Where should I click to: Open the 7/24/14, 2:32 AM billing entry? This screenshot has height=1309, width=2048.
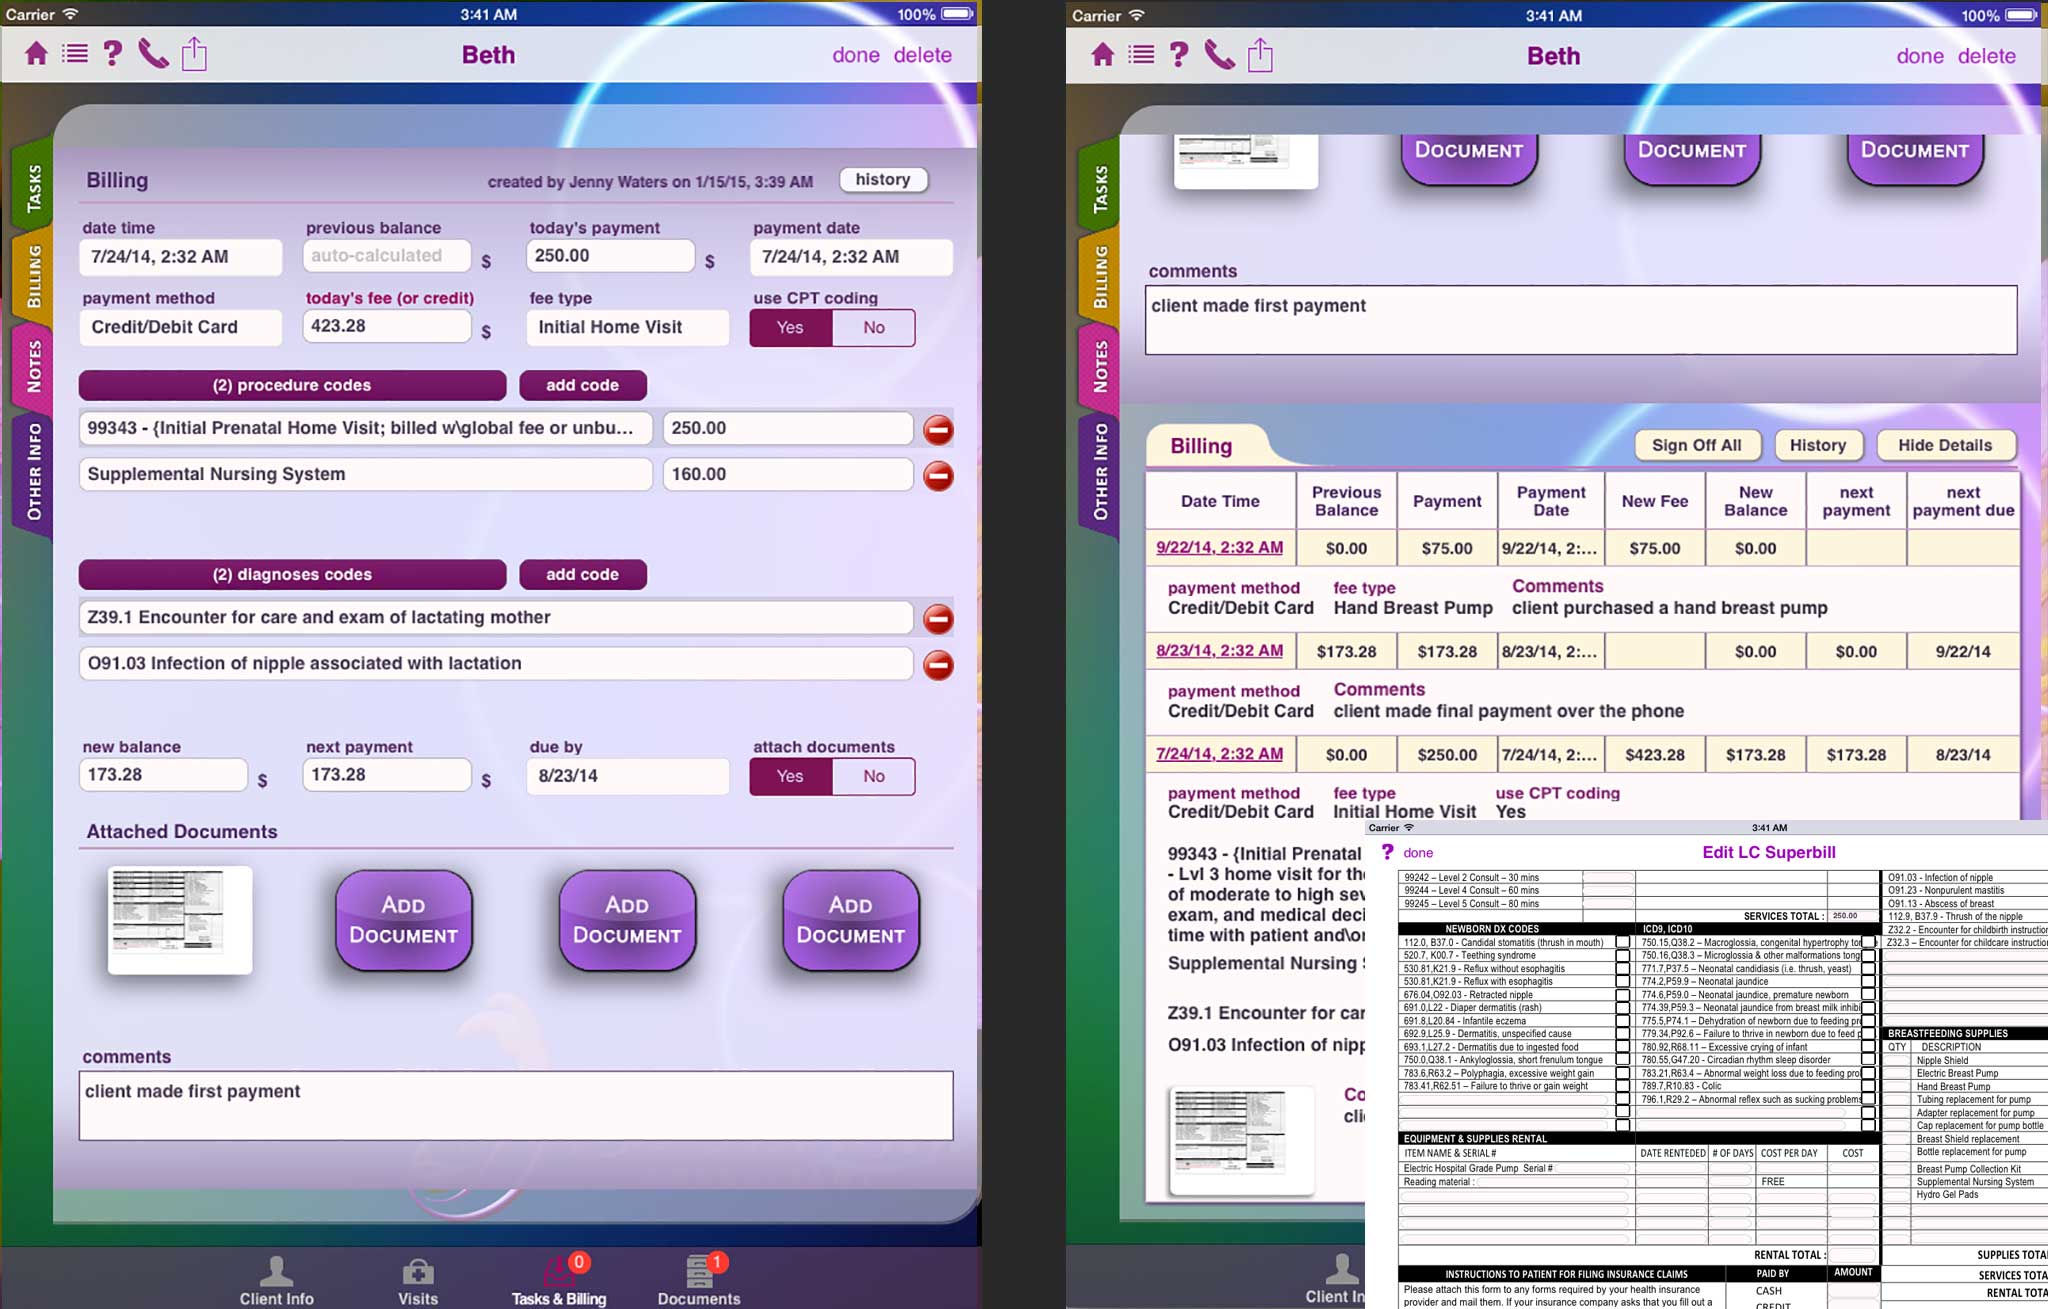[x=1219, y=753]
